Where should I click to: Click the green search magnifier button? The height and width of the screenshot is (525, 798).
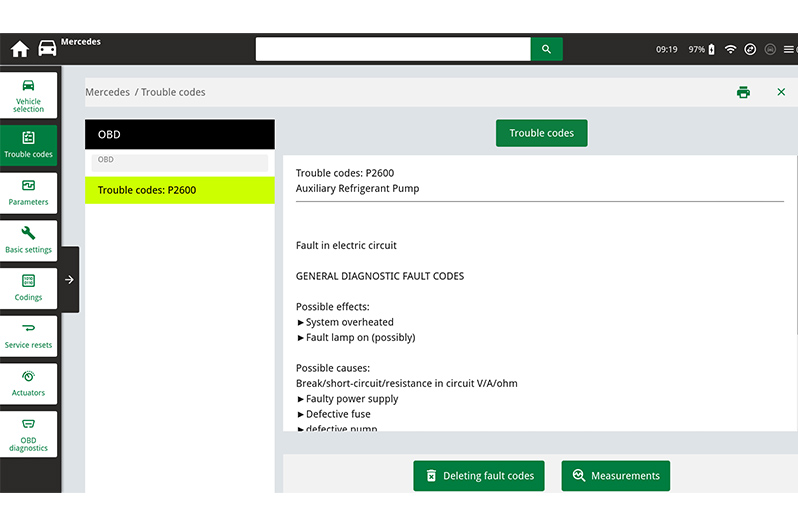546,49
